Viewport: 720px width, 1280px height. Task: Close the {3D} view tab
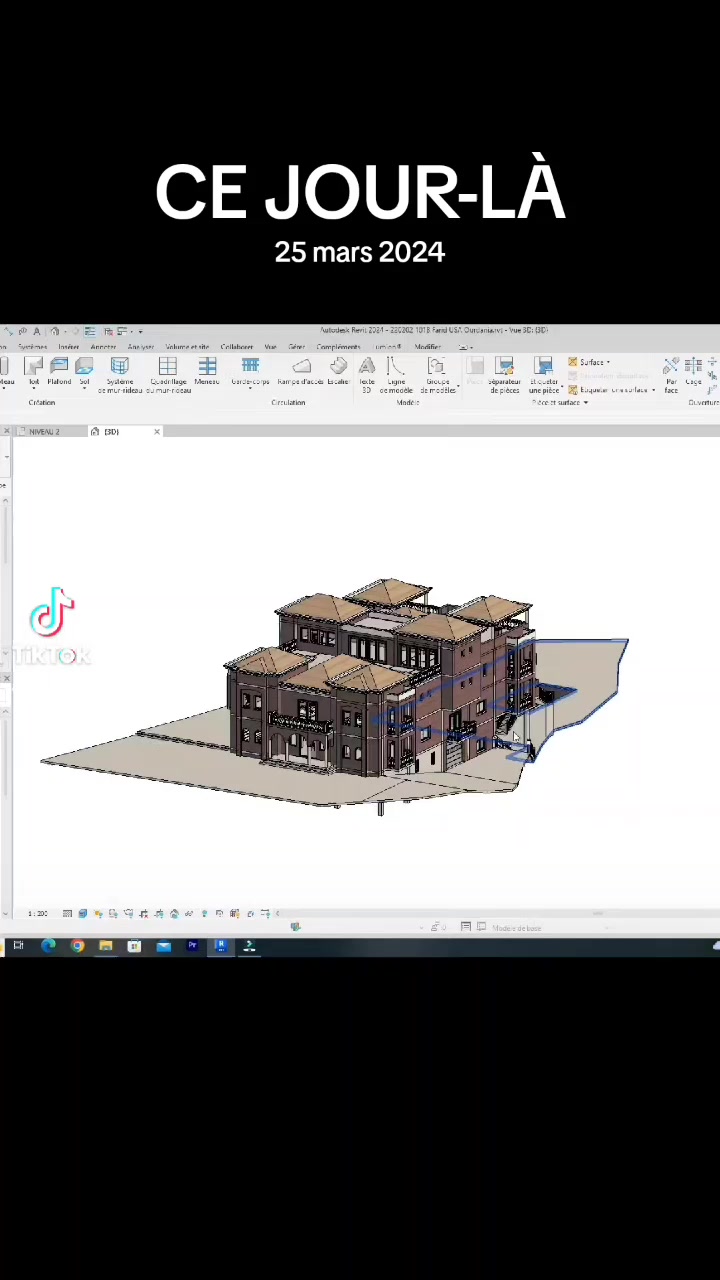157,432
